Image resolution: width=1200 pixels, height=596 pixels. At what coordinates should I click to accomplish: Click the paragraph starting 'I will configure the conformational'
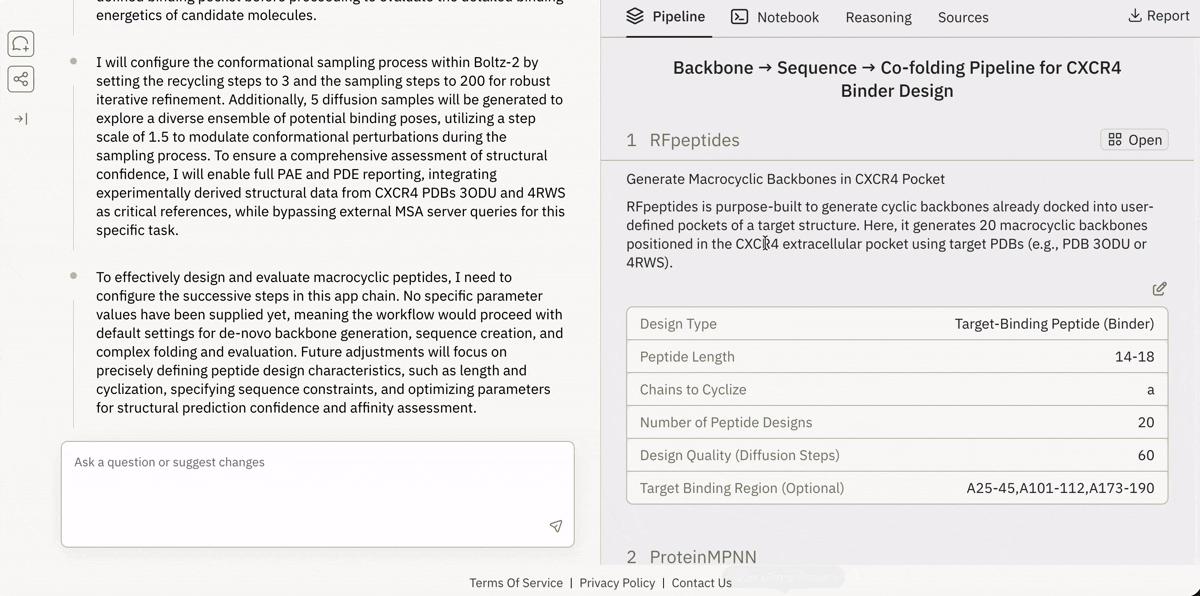click(x=330, y=146)
